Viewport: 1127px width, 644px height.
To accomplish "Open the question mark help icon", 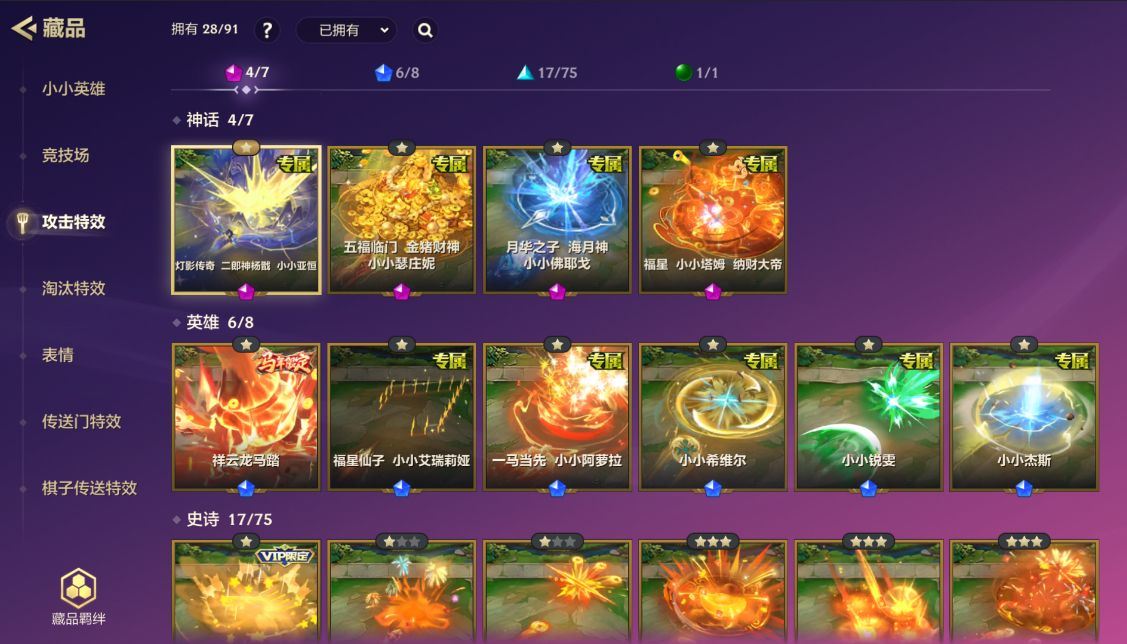I will click(x=267, y=30).
